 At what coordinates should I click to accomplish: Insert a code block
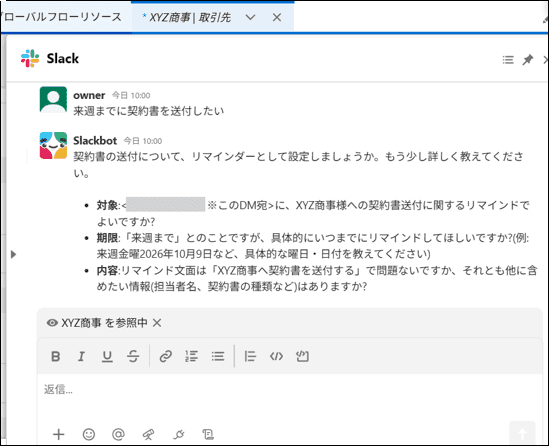tap(302, 356)
